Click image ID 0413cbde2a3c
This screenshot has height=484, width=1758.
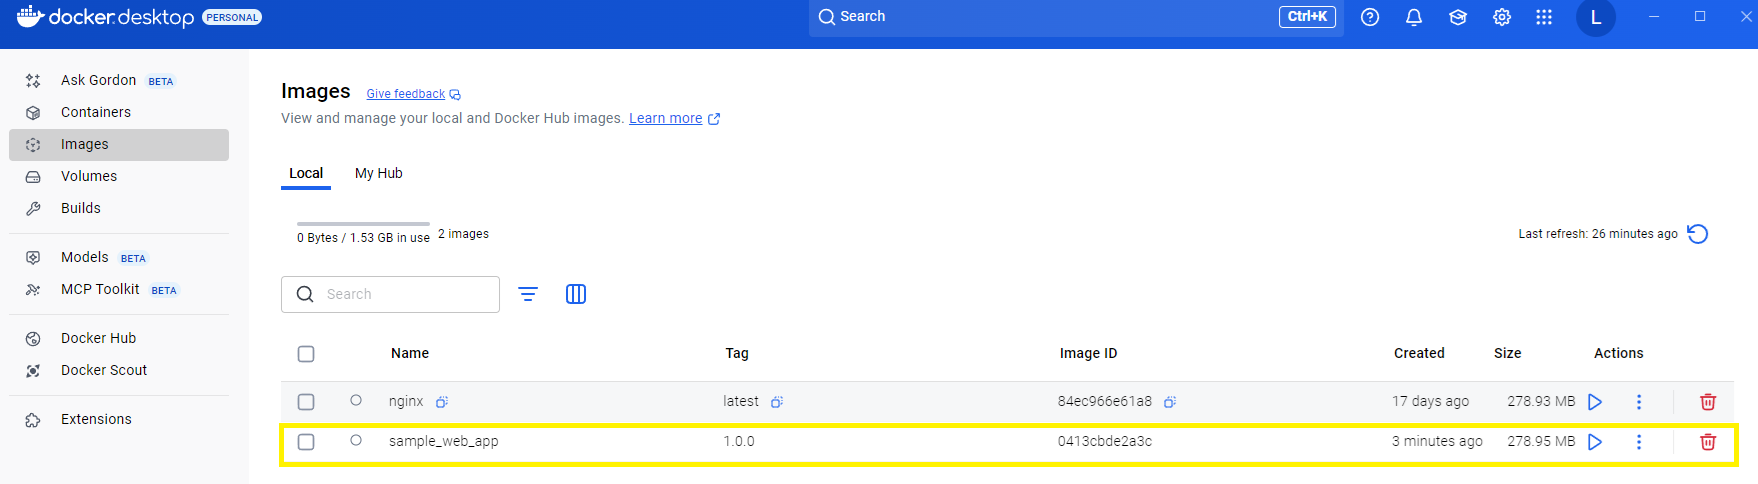pos(1105,441)
